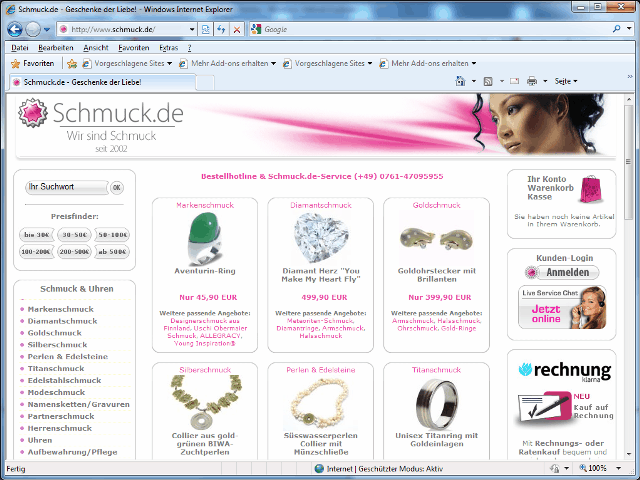Open search provider dropdown arrow
Image resolution: width=640 pixels, height=480 pixels.
629,29
